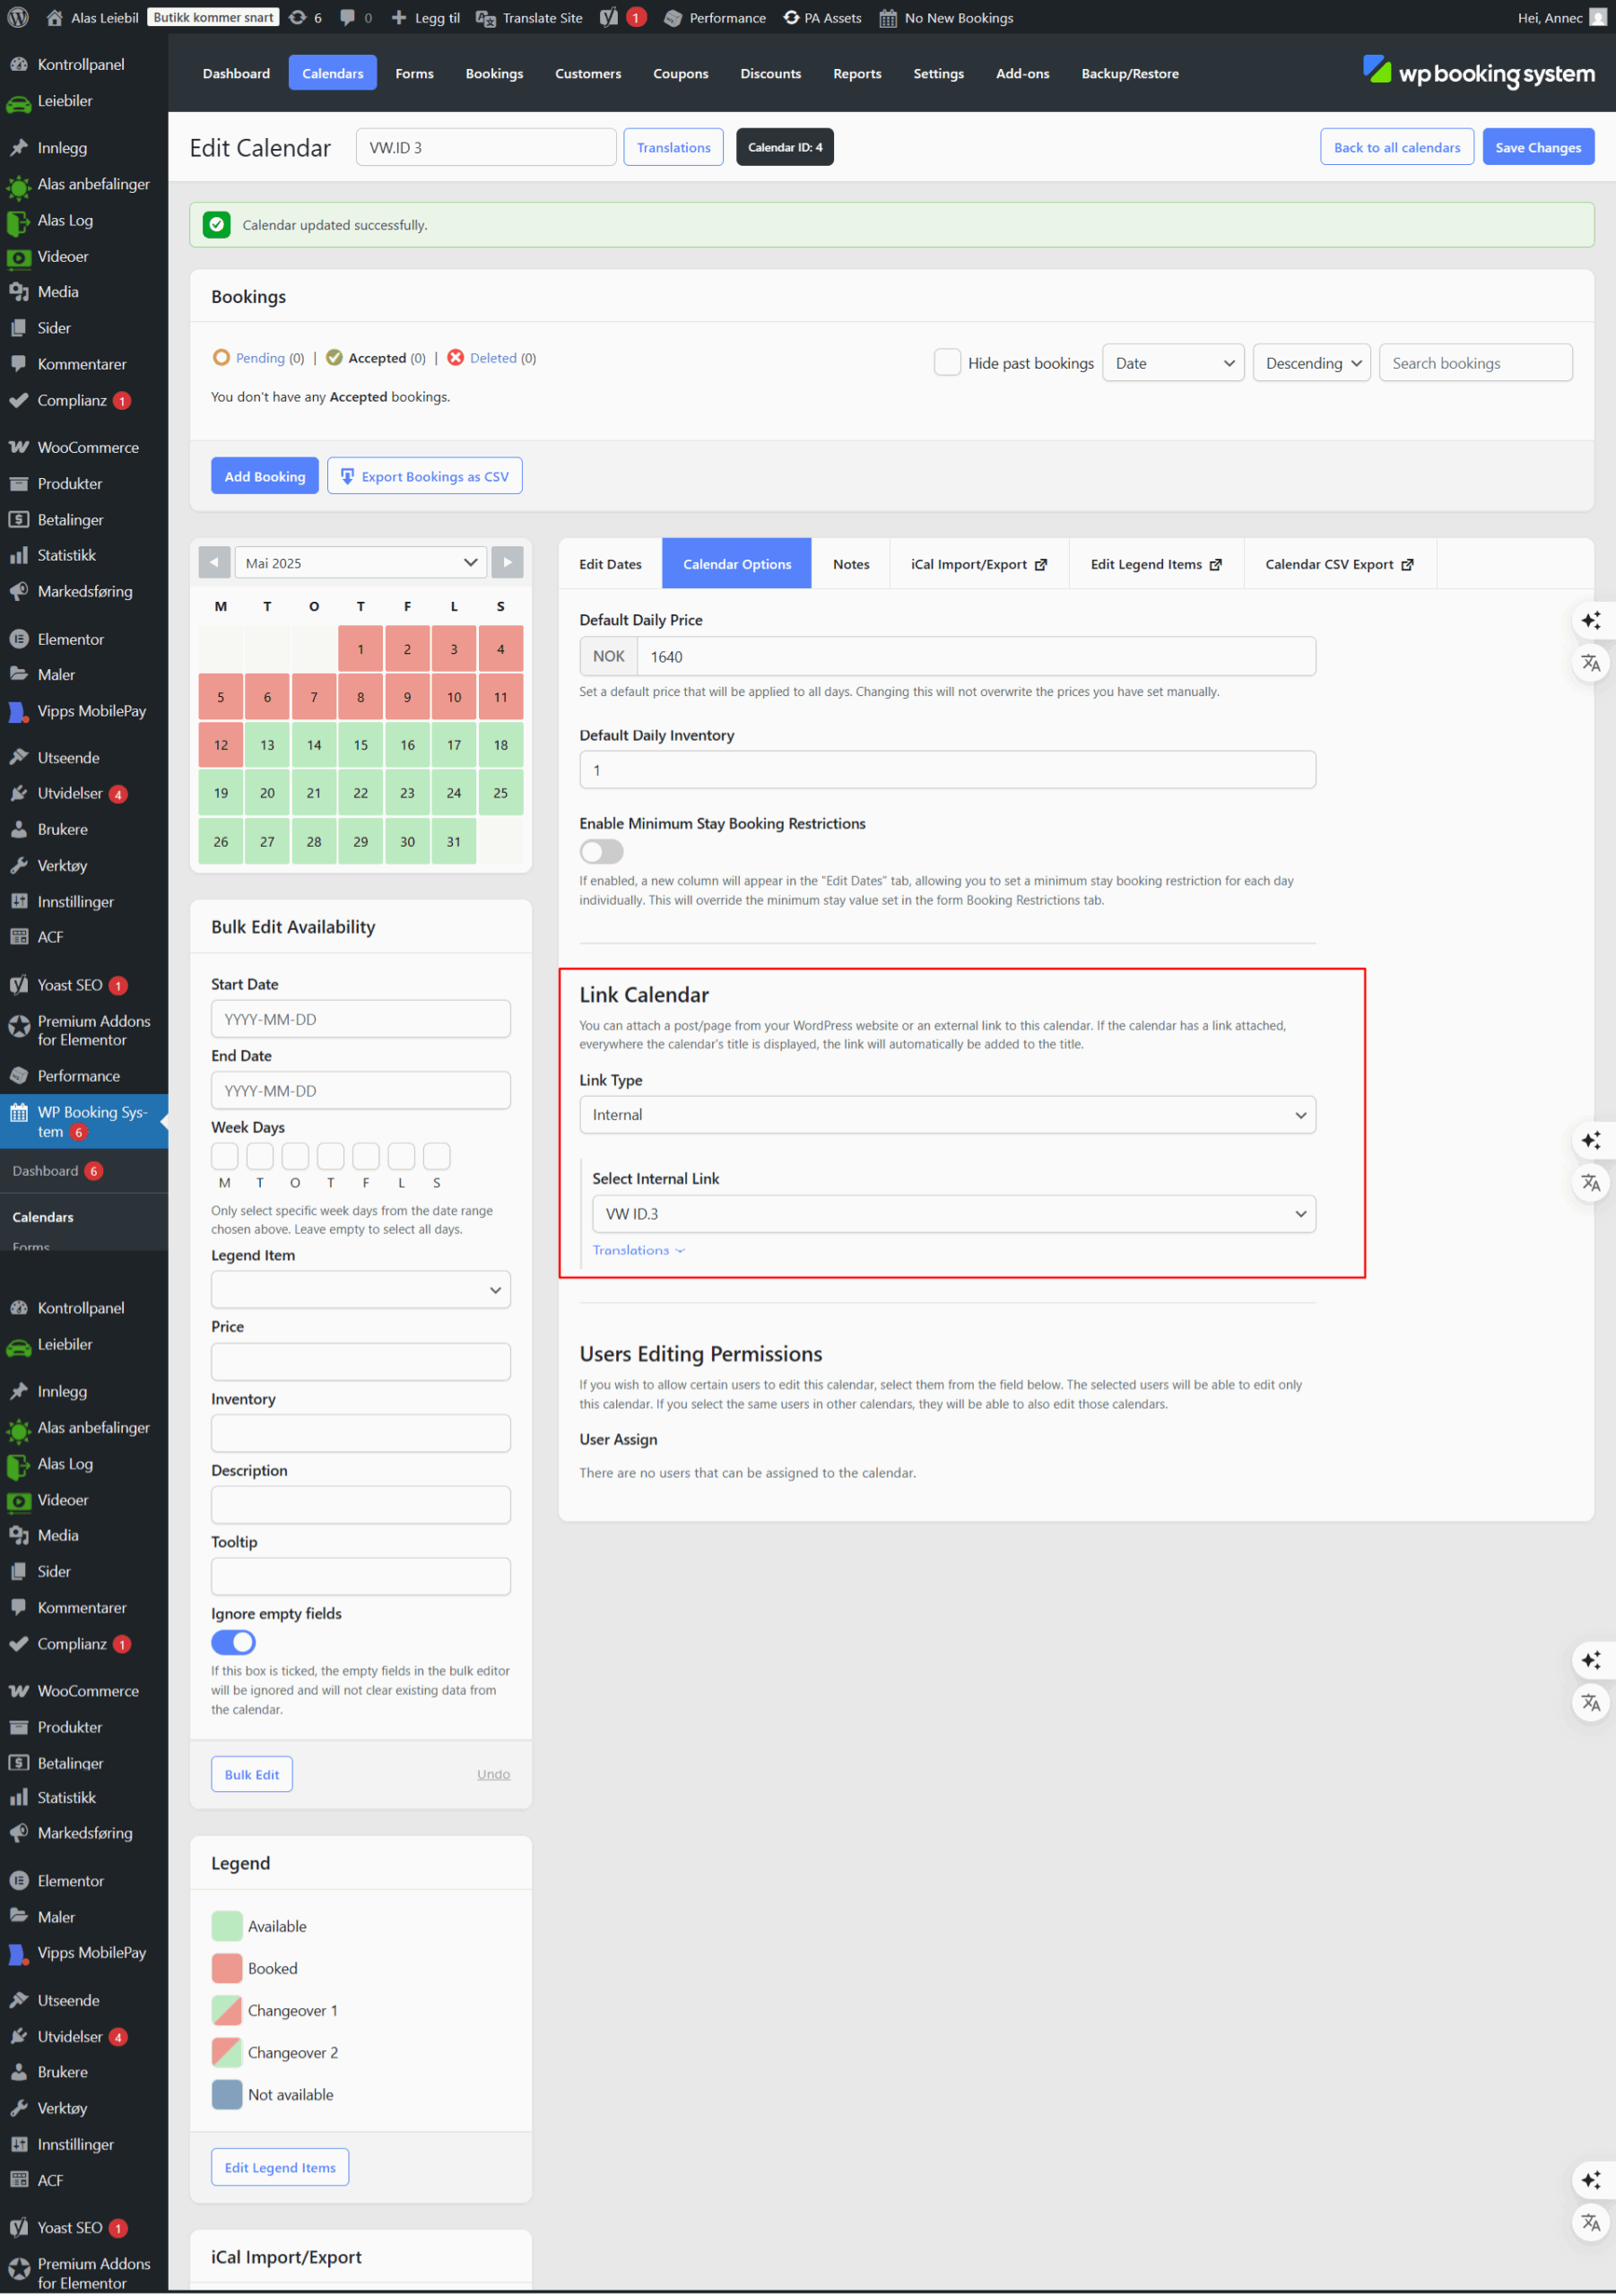Screen dimensions: 1616x2296
Task: Open the Calendar CSV Export tab
Action: coord(1340,564)
